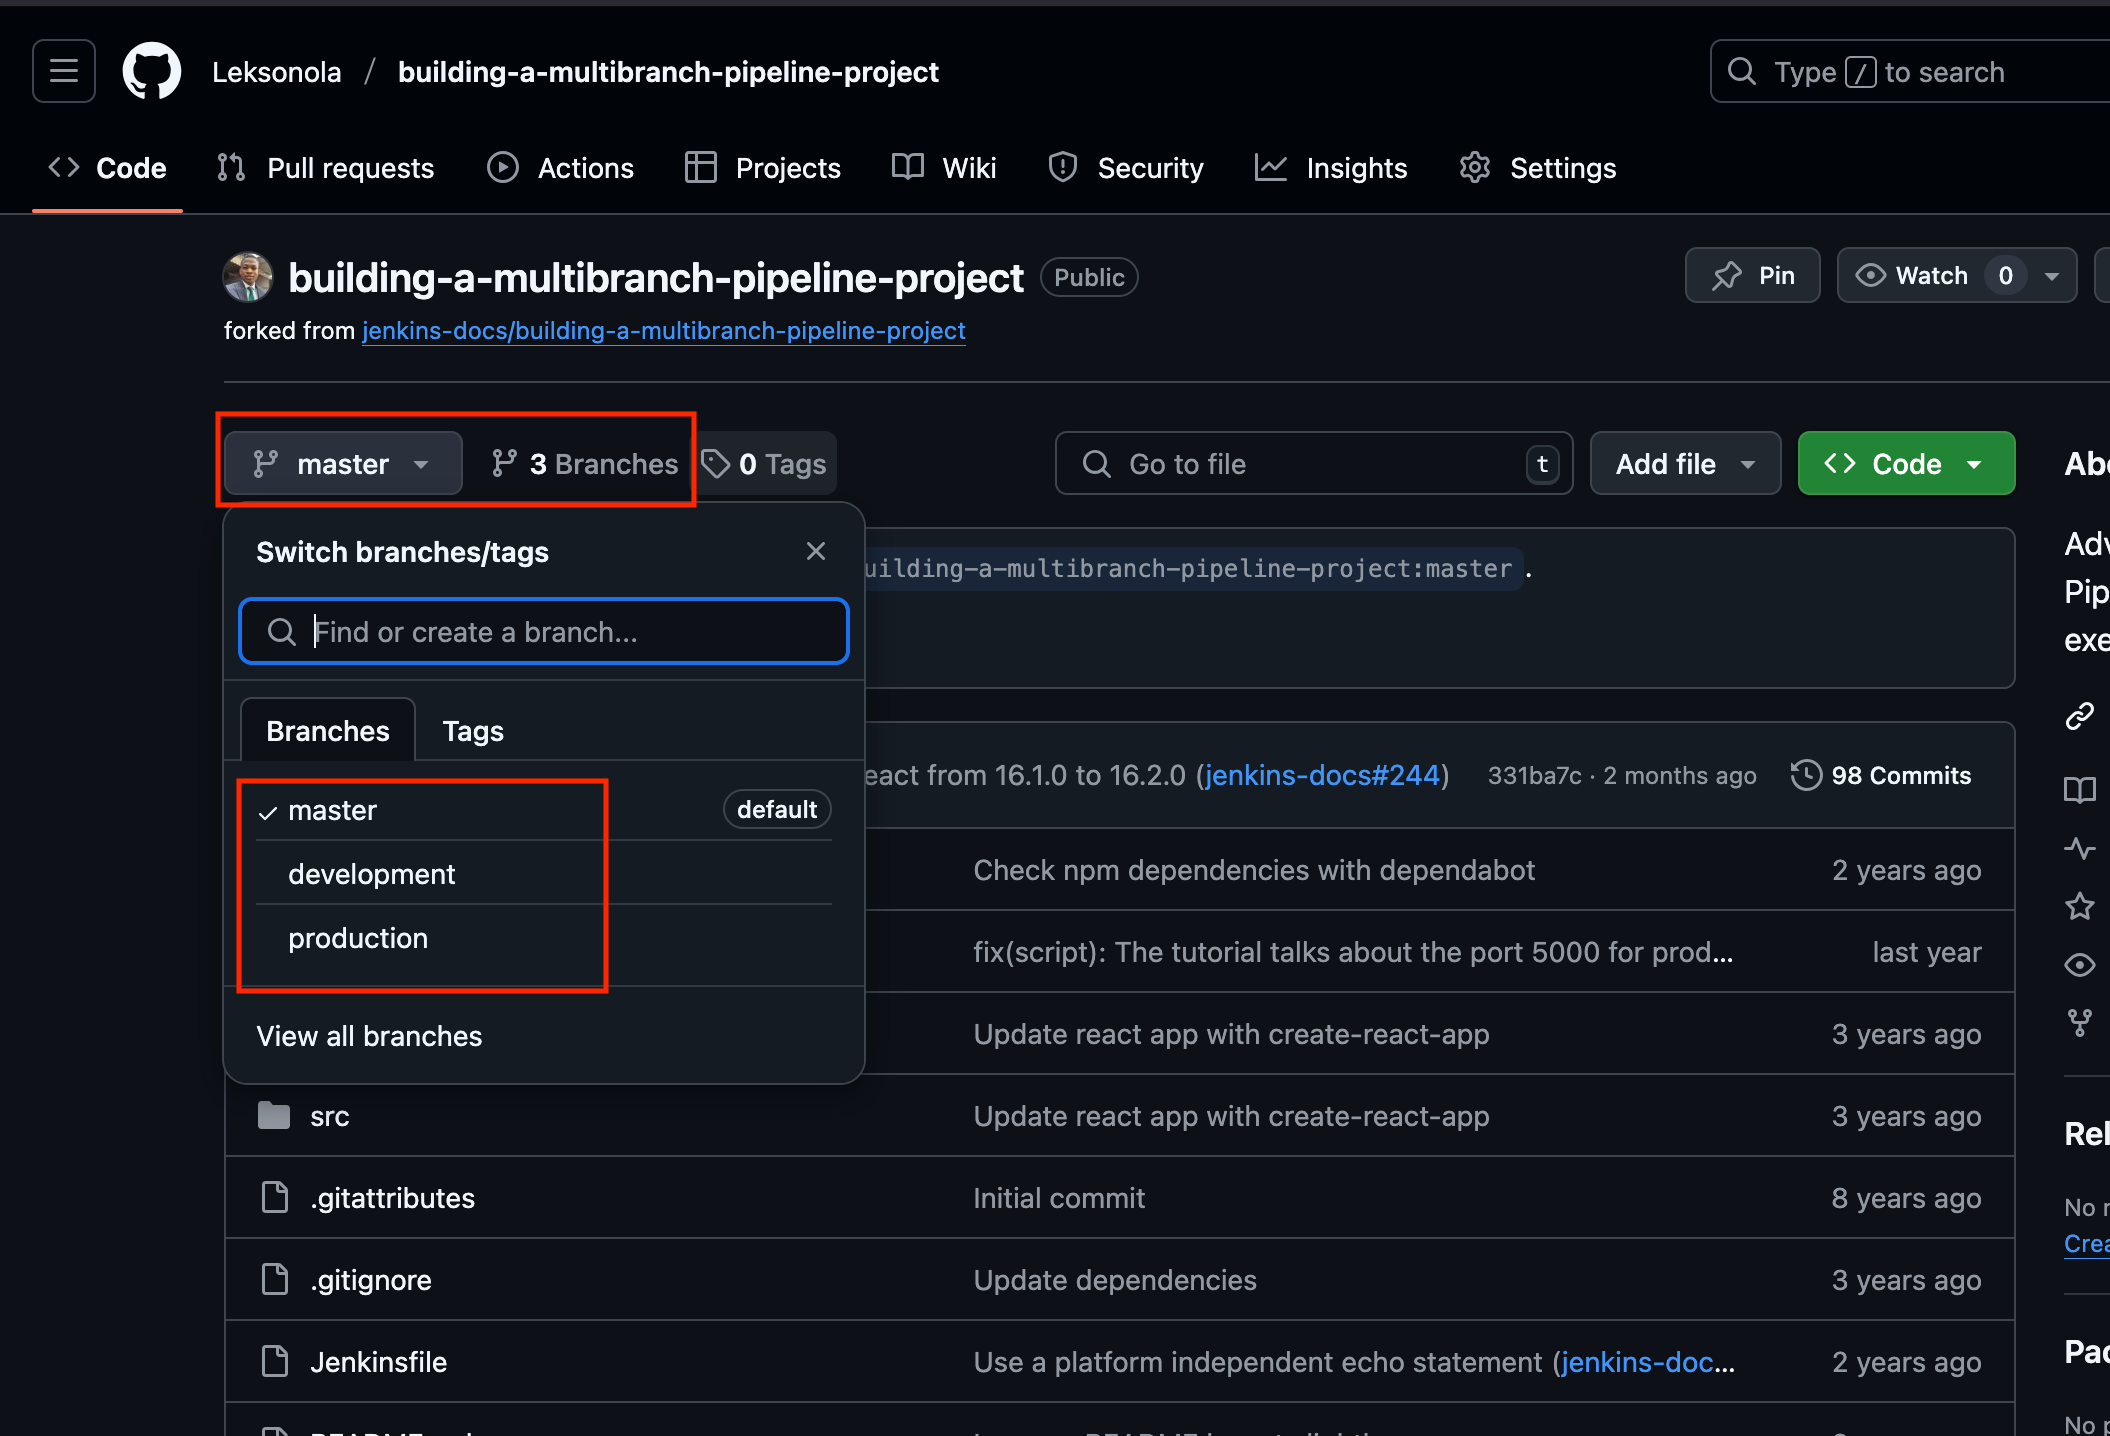Viewport: 2110px width, 1436px height.
Task: Open the Wiki tab
Action: pyautogui.click(x=944, y=168)
